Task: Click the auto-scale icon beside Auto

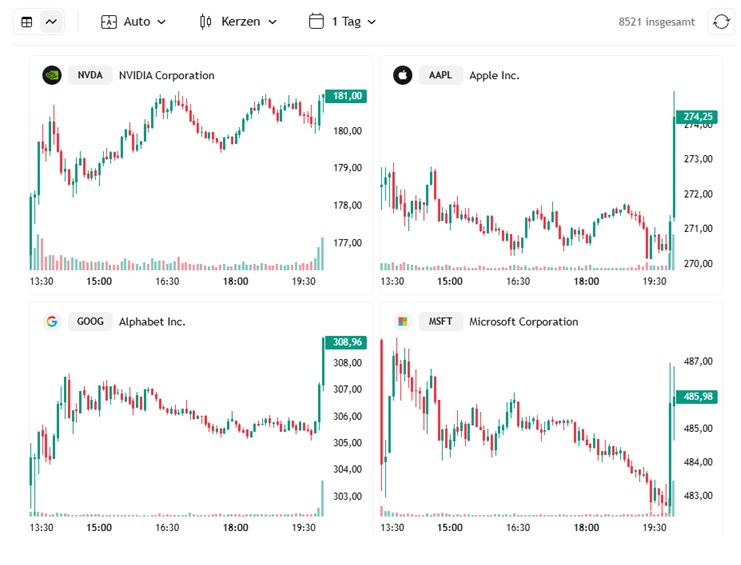Action: (109, 22)
